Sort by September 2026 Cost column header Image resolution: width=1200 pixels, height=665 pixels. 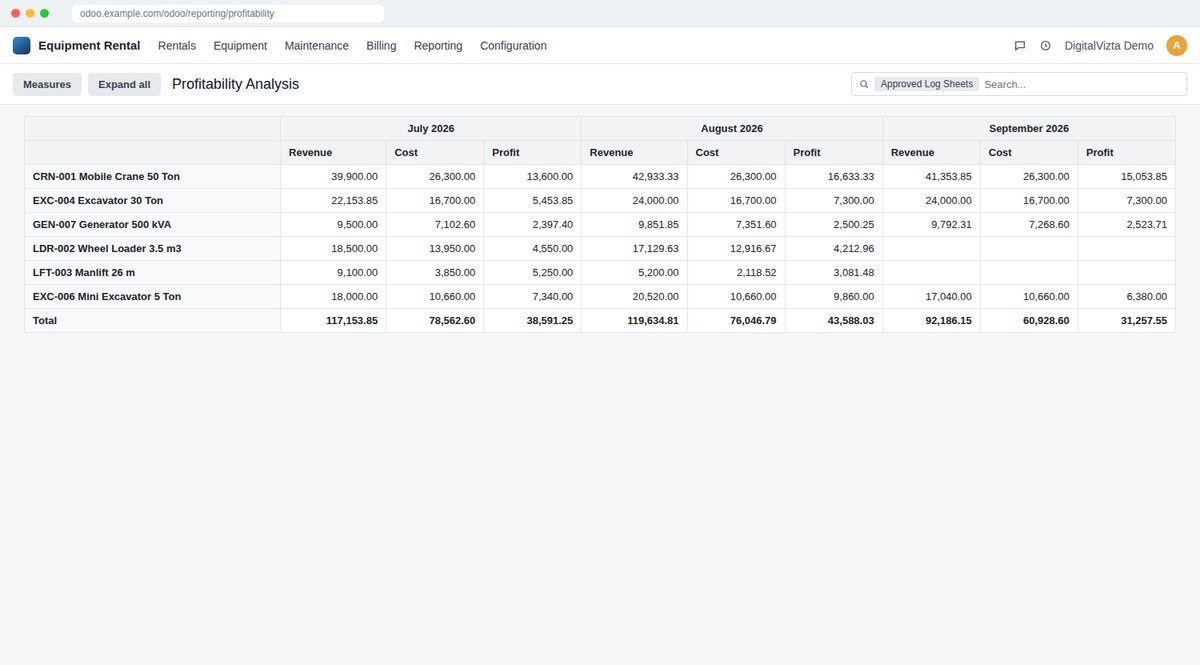pyautogui.click(x=1029, y=152)
